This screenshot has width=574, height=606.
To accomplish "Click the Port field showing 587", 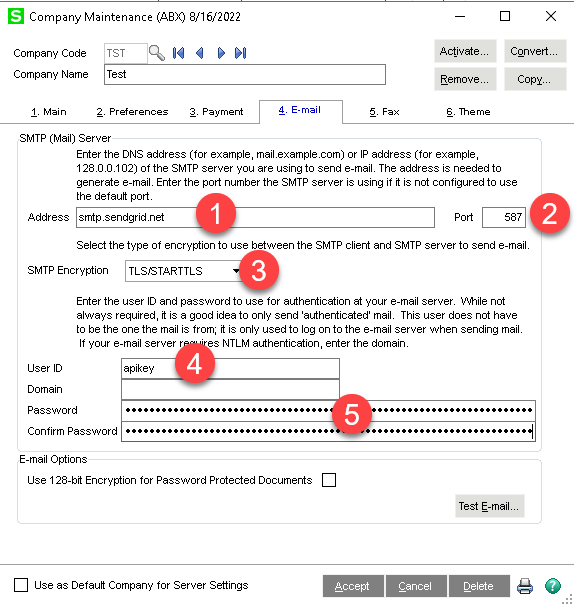I will 504,217.
